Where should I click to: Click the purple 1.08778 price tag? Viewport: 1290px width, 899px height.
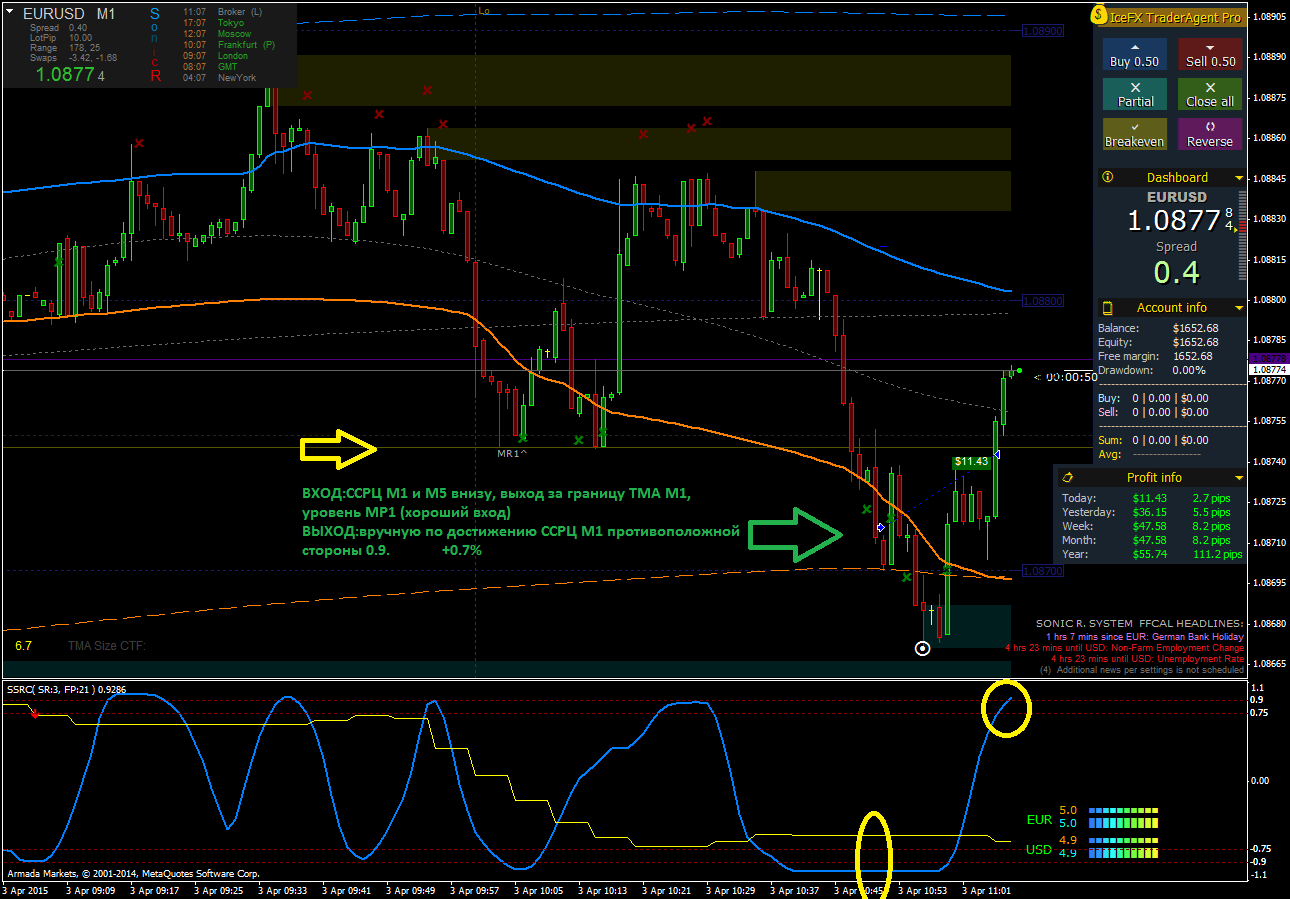[1270, 358]
